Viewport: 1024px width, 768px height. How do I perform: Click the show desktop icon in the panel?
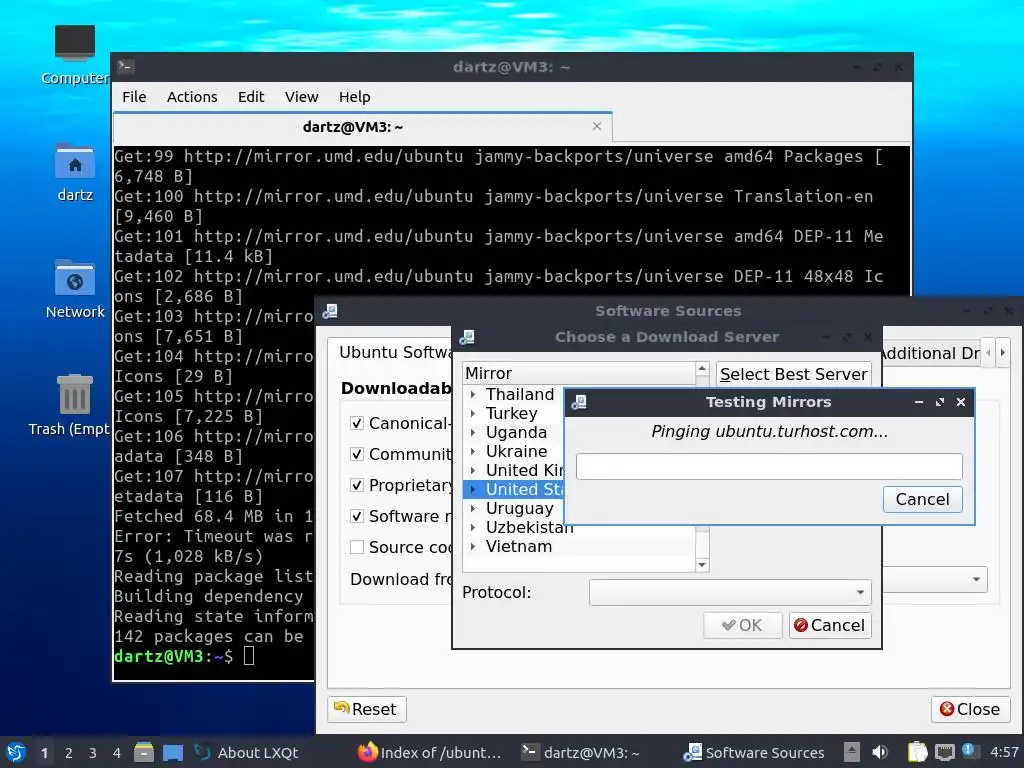[173, 752]
